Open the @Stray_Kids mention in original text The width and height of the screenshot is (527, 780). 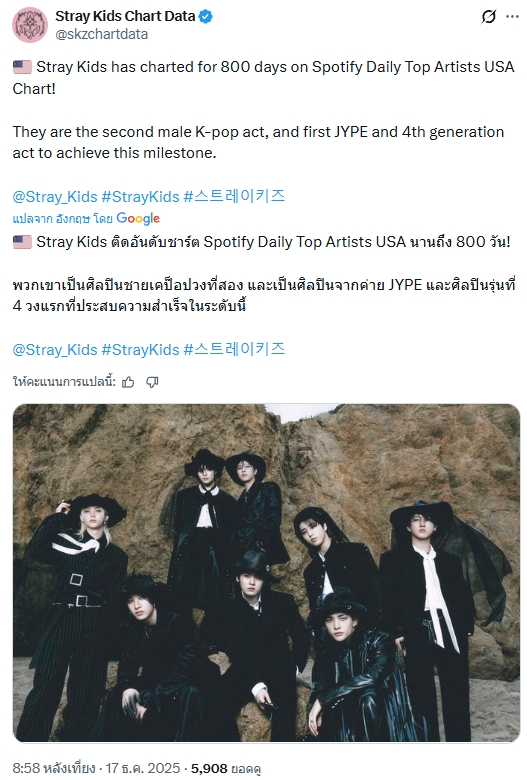tap(55, 197)
